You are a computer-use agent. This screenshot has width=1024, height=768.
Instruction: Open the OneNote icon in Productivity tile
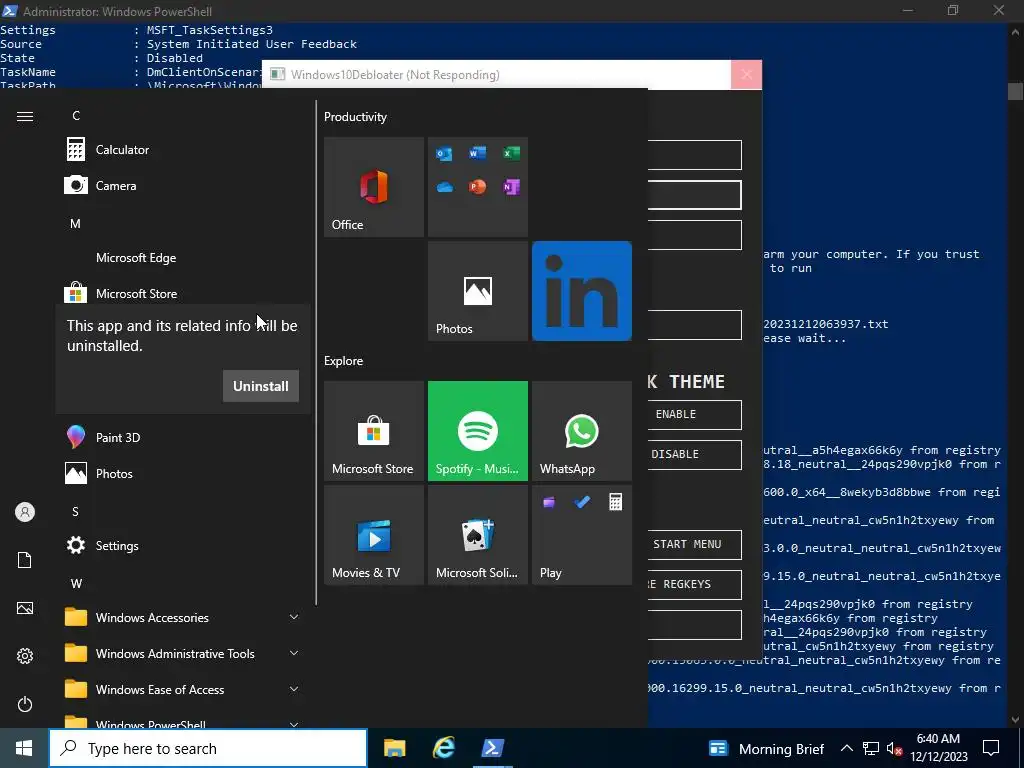tap(511, 187)
